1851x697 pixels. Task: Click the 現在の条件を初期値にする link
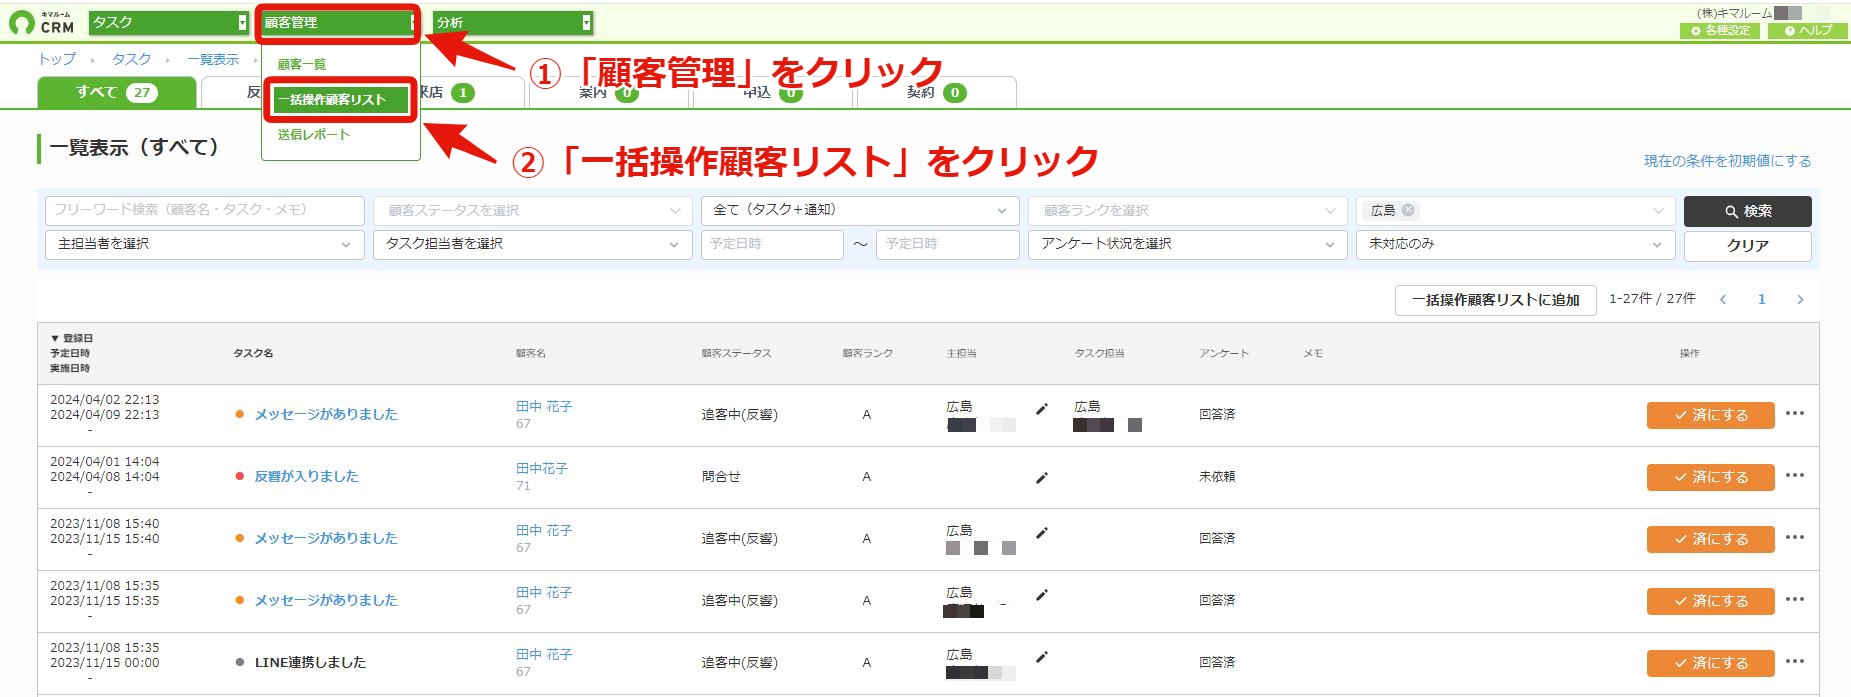click(1727, 160)
